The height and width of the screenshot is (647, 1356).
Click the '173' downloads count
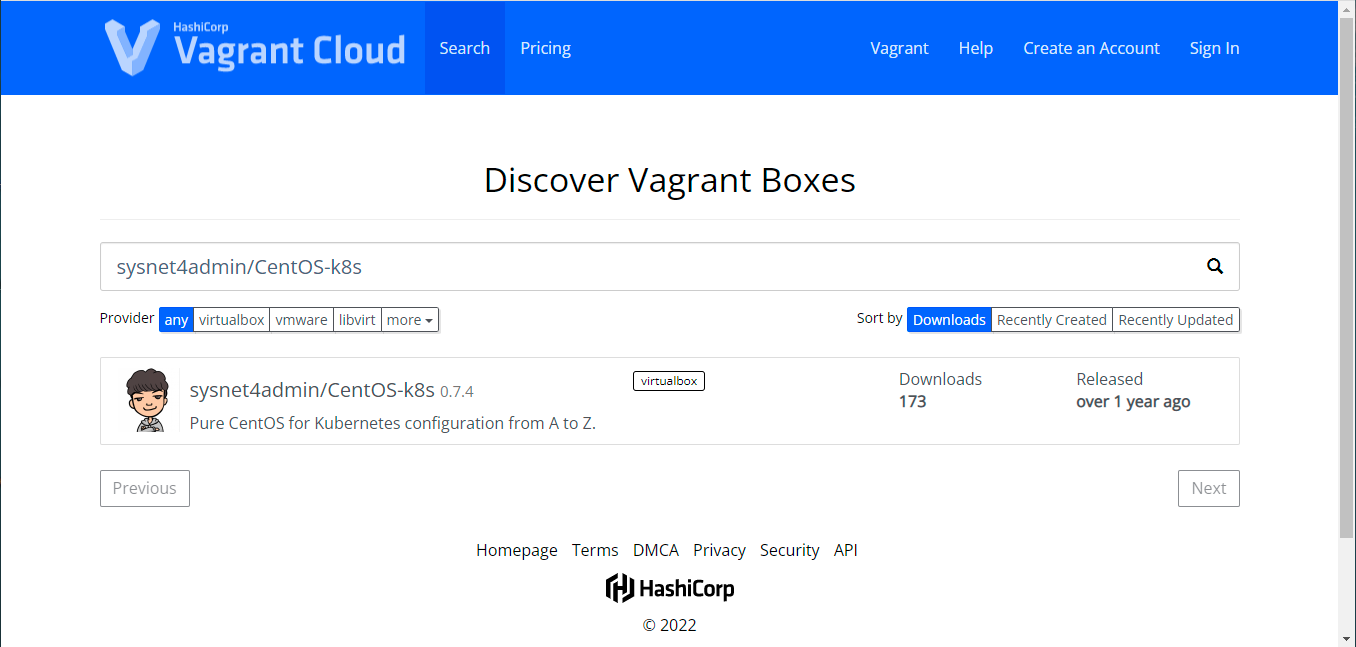pos(913,402)
